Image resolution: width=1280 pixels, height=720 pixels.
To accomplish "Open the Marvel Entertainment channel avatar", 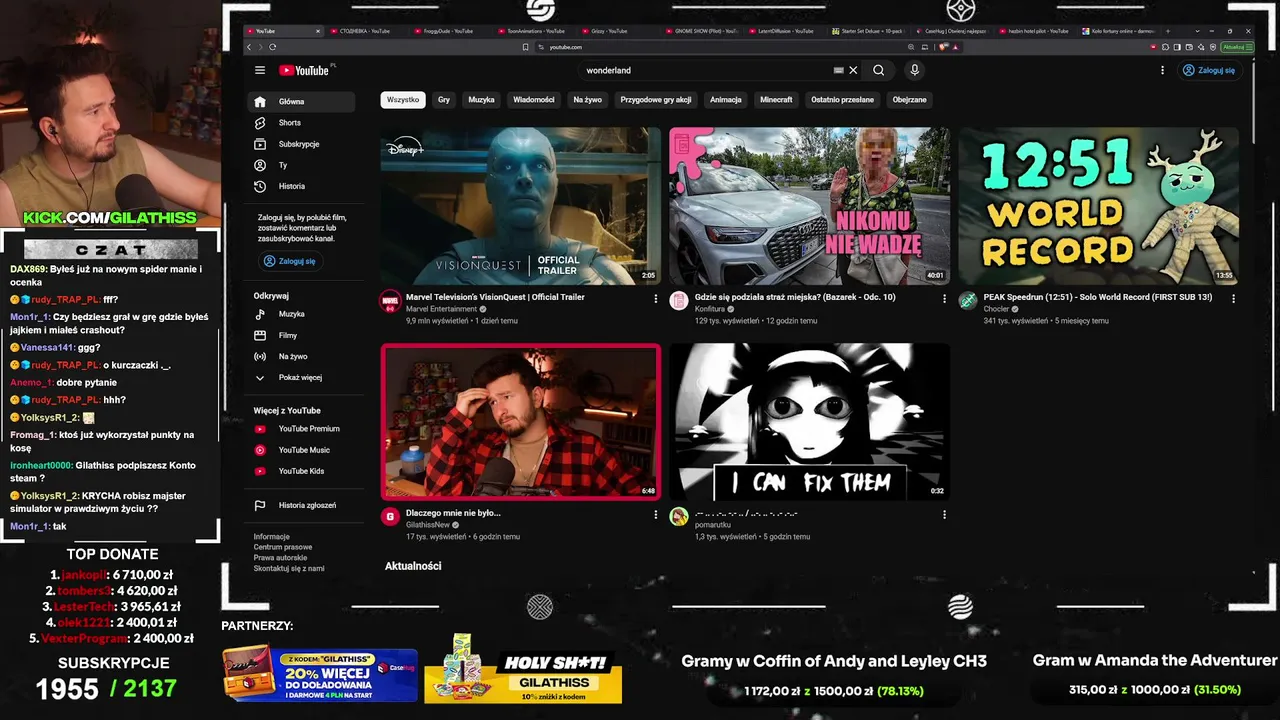I will click(390, 301).
